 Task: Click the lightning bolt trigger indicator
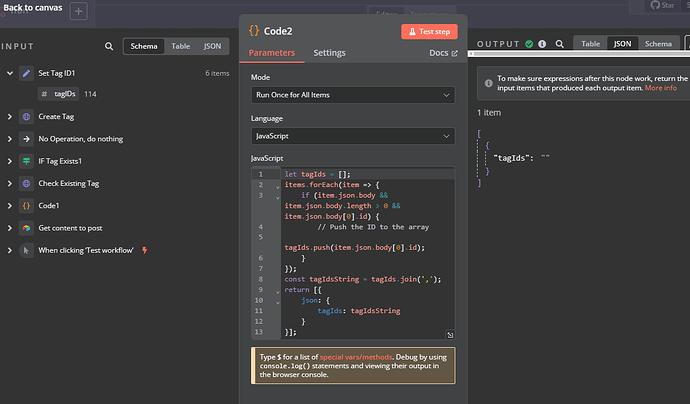[x=144, y=250]
